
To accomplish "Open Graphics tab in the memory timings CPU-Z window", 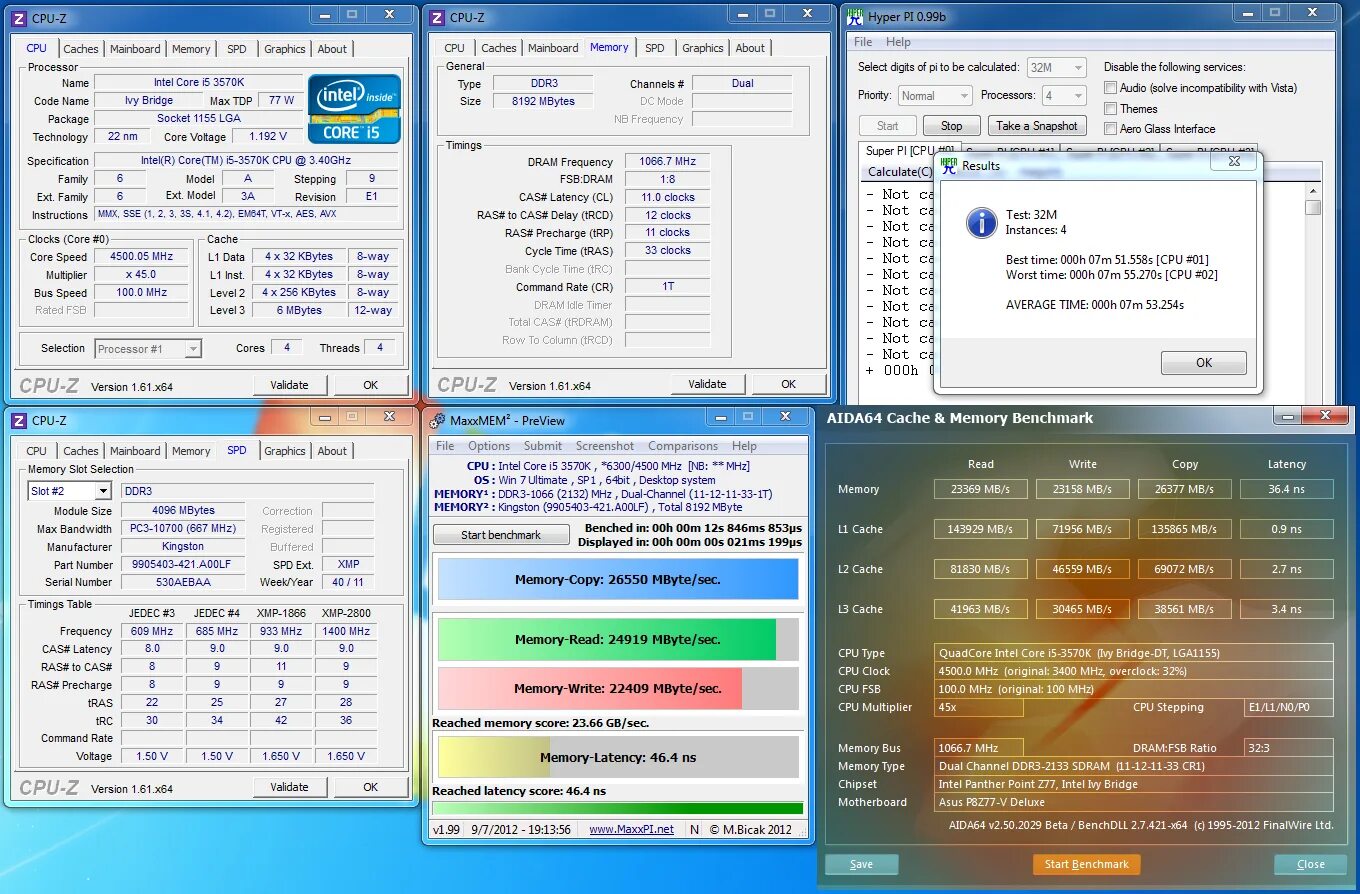I will point(703,47).
